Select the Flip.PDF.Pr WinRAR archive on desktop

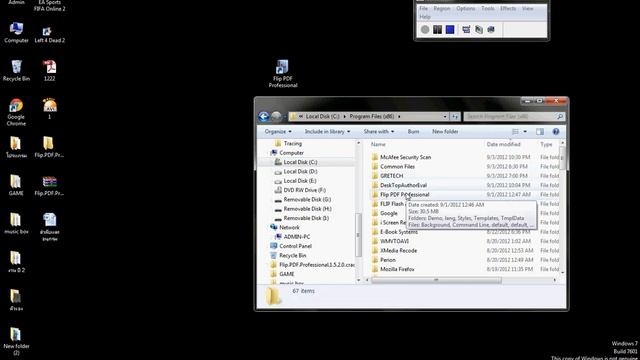pyautogui.click(x=49, y=185)
